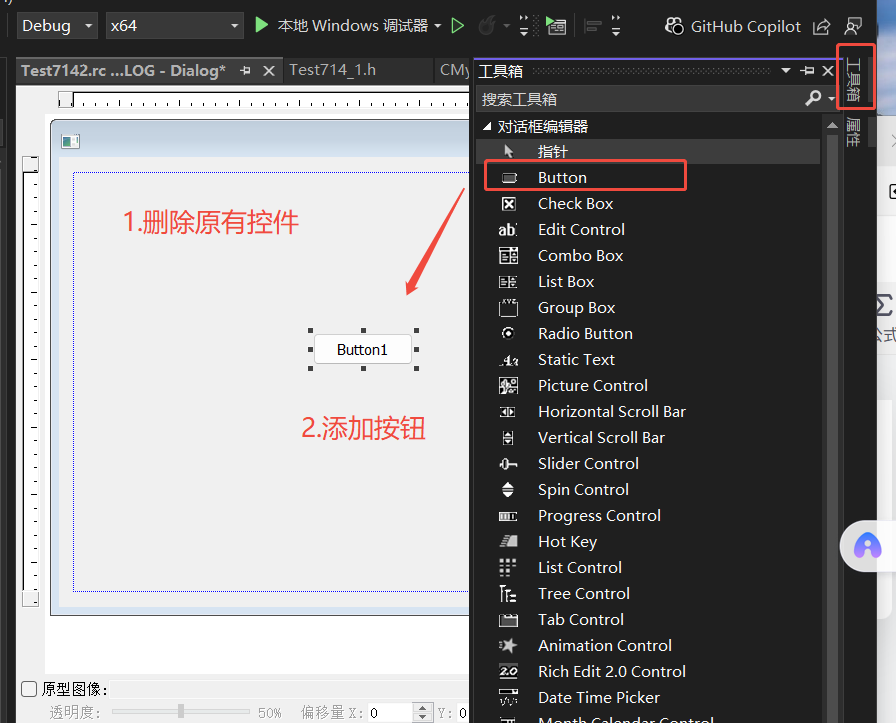
Task: Click the offset Y input field
Action: pos(462,713)
